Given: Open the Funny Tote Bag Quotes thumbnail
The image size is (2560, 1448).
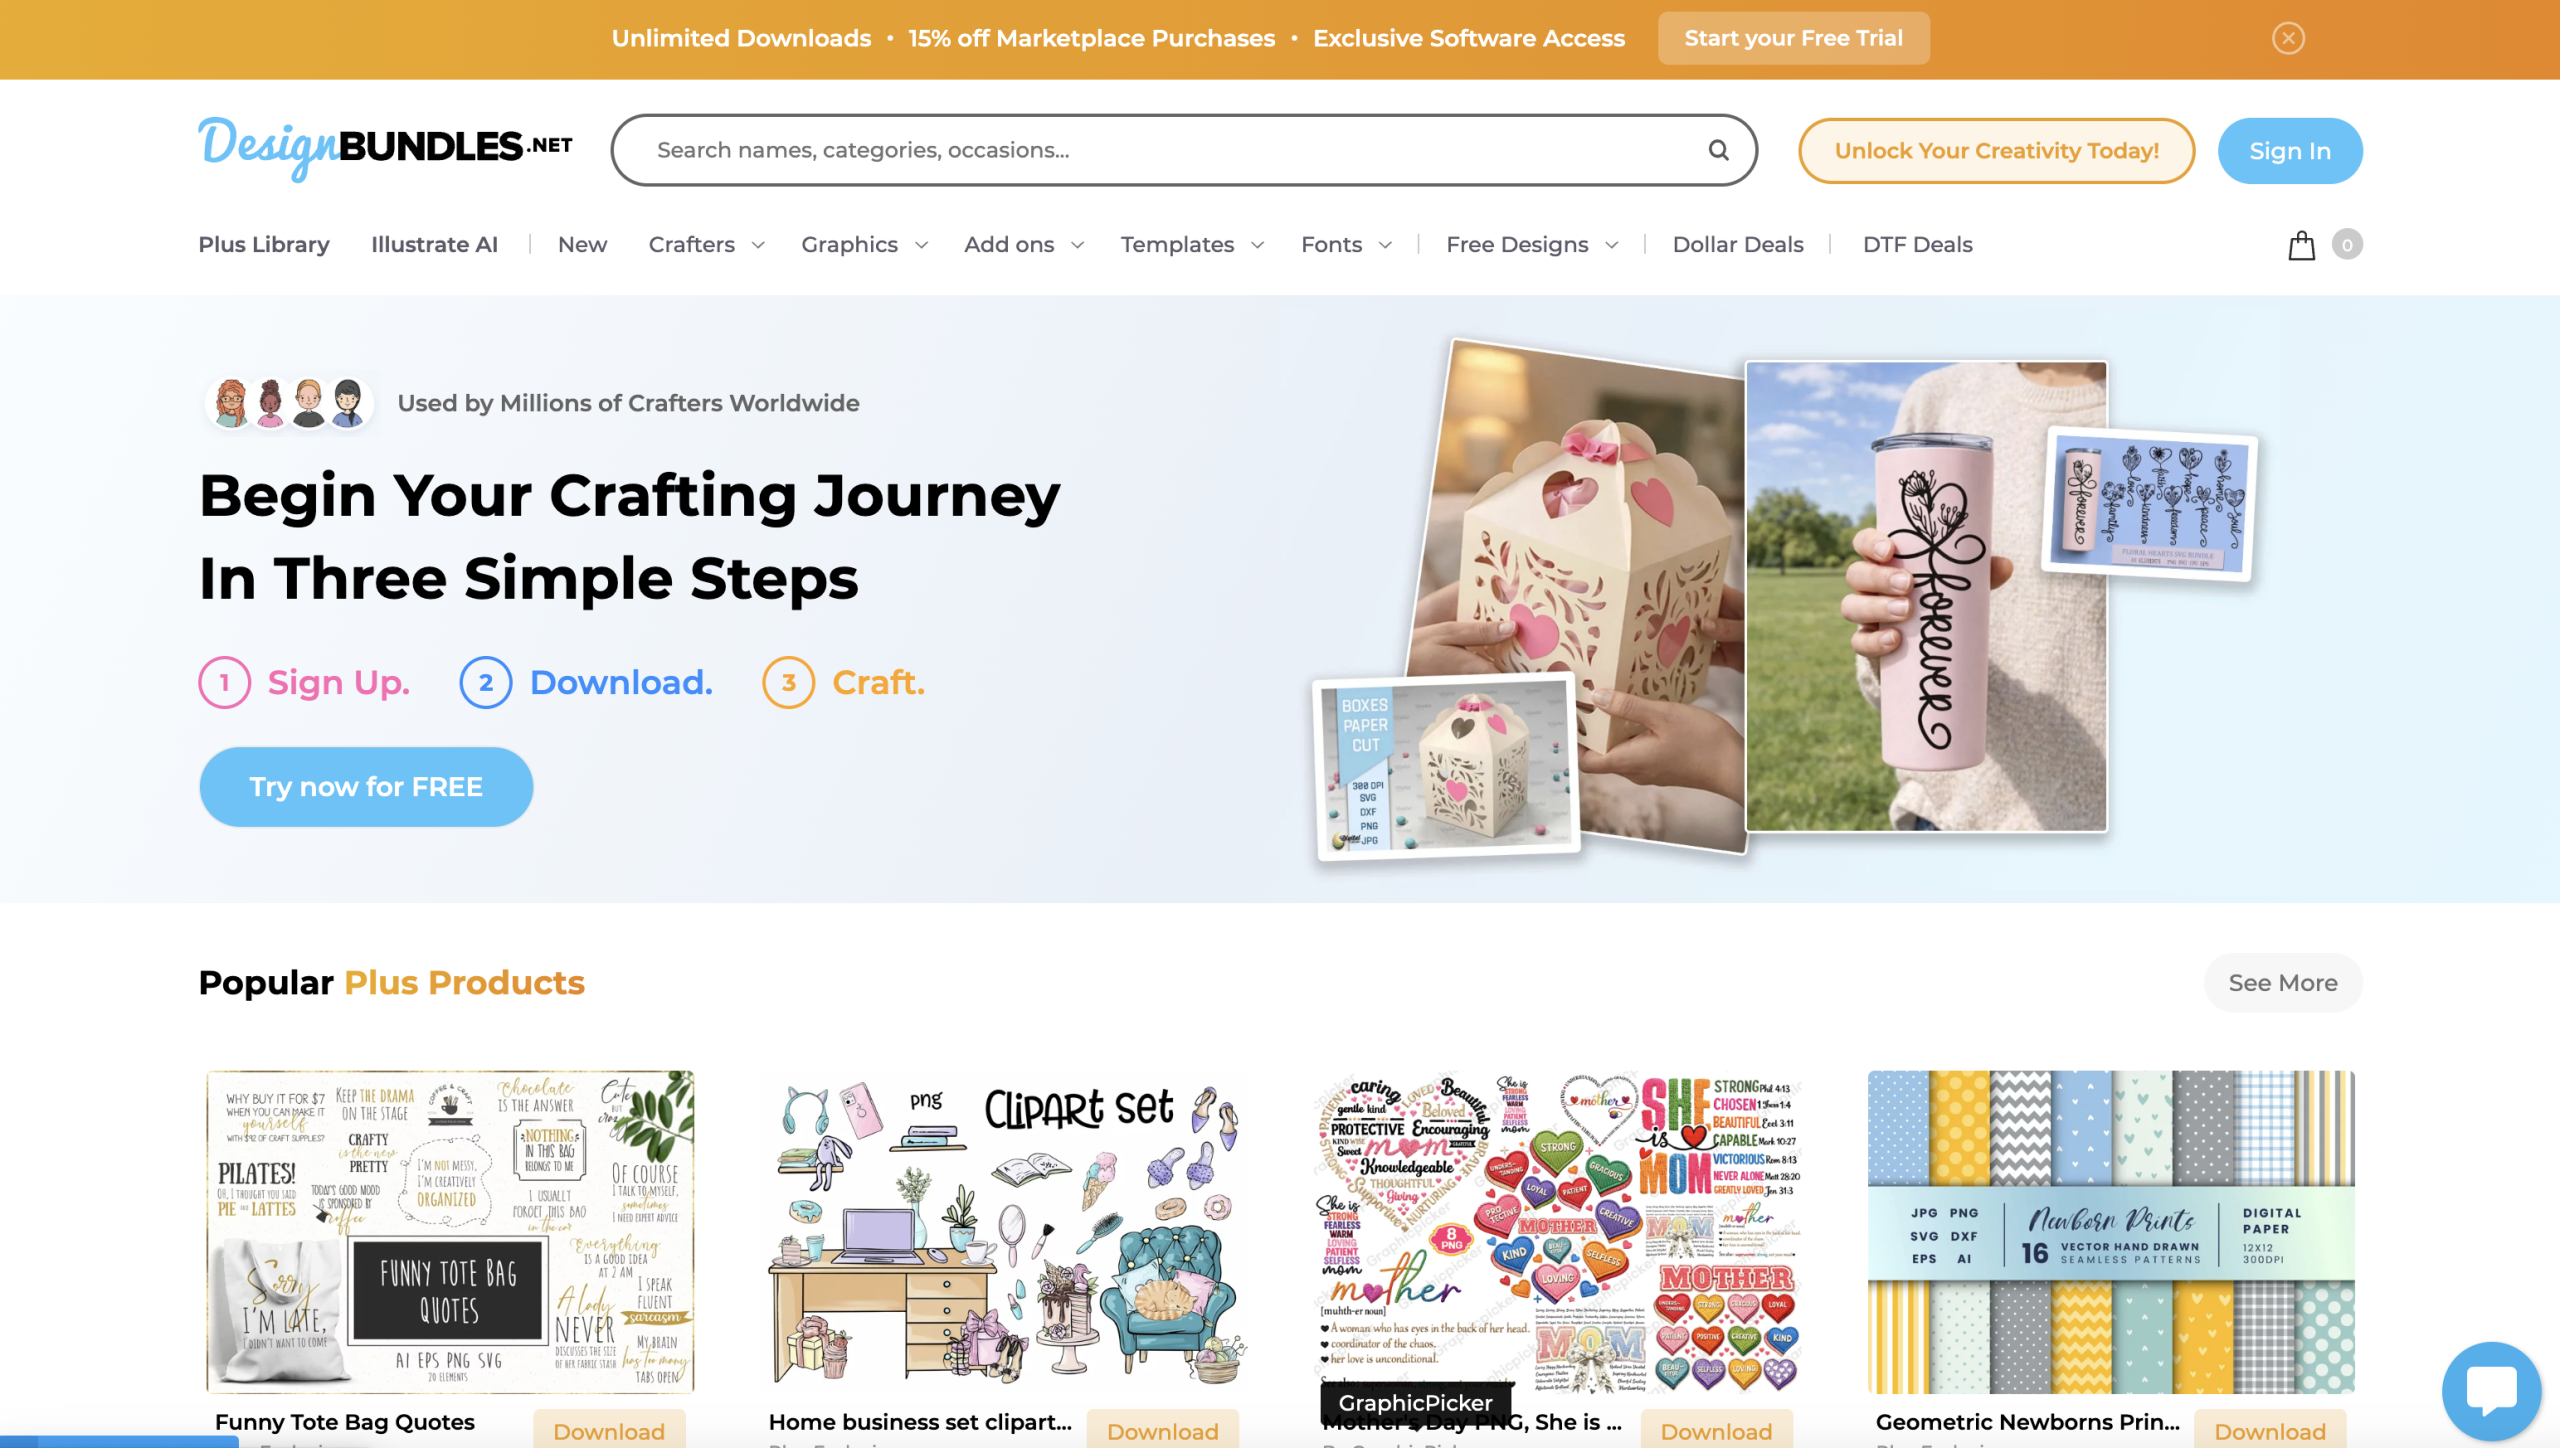Looking at the screenshot, I should point(450,1231).
